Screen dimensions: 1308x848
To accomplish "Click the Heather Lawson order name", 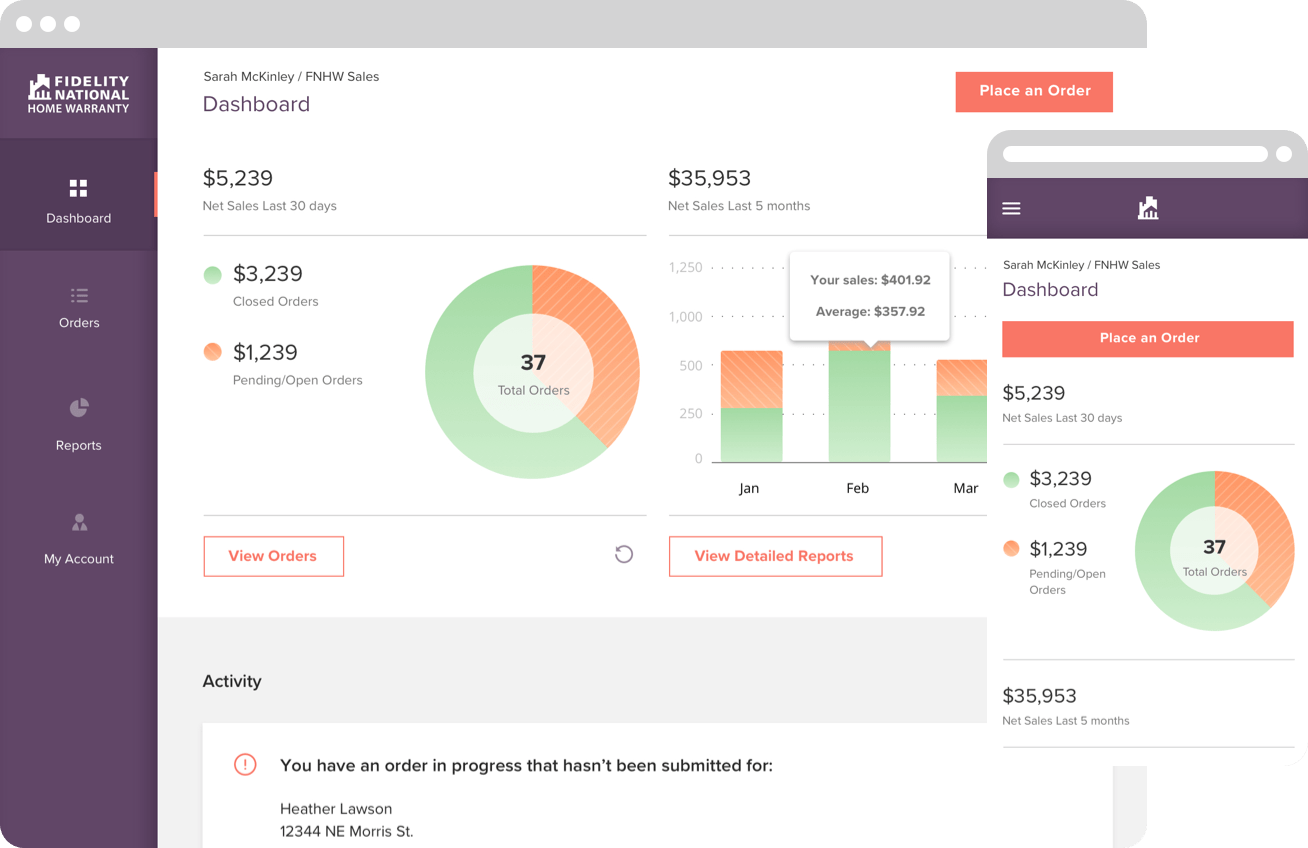I will (x=336, y=808).
